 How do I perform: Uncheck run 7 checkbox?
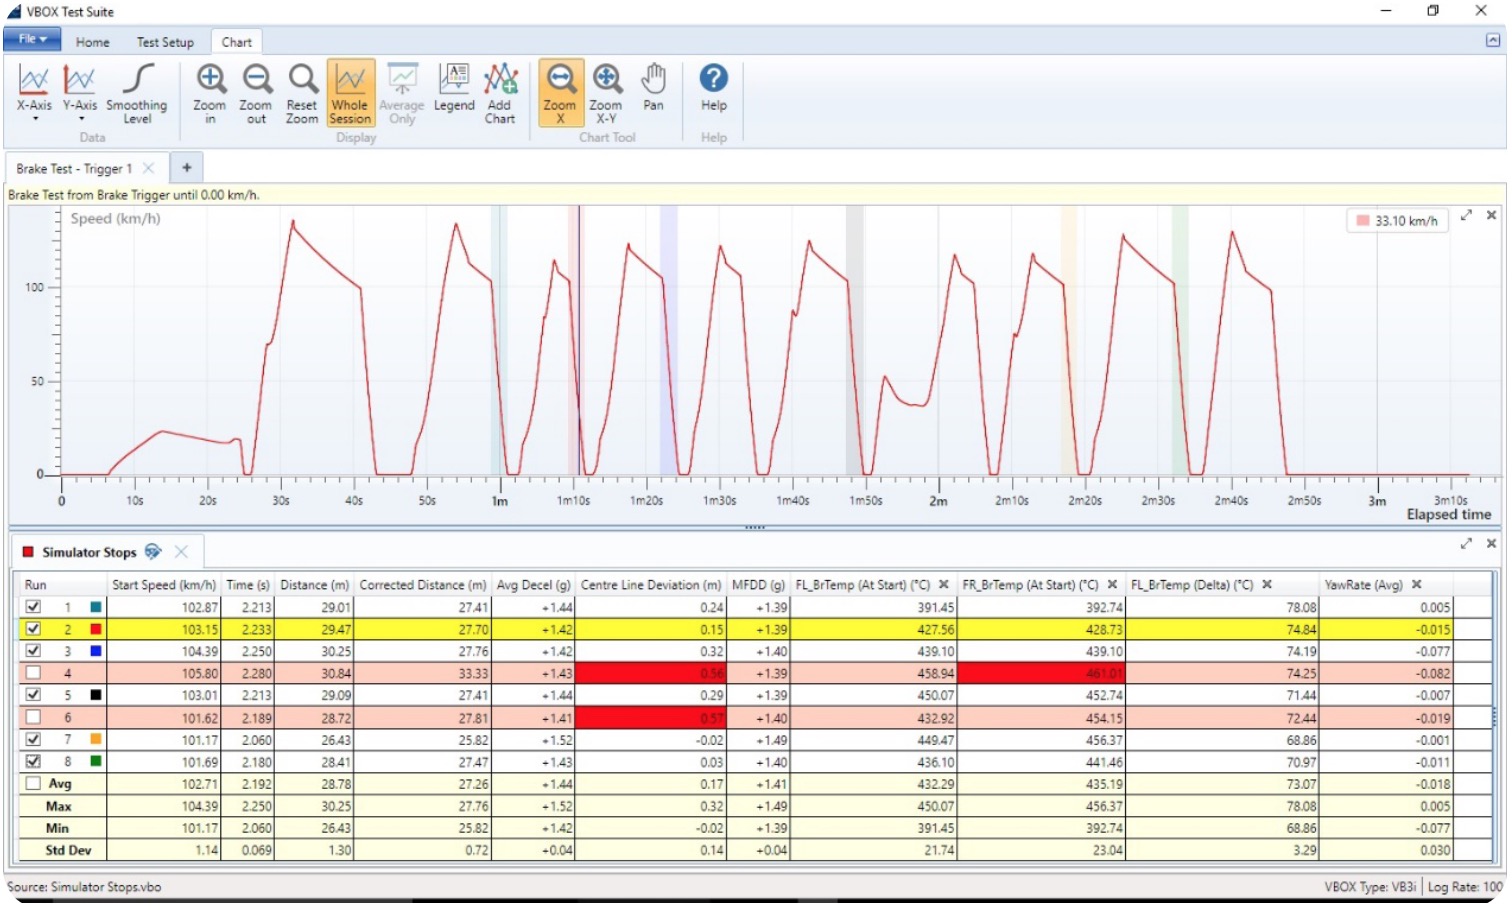click(33, 739)
